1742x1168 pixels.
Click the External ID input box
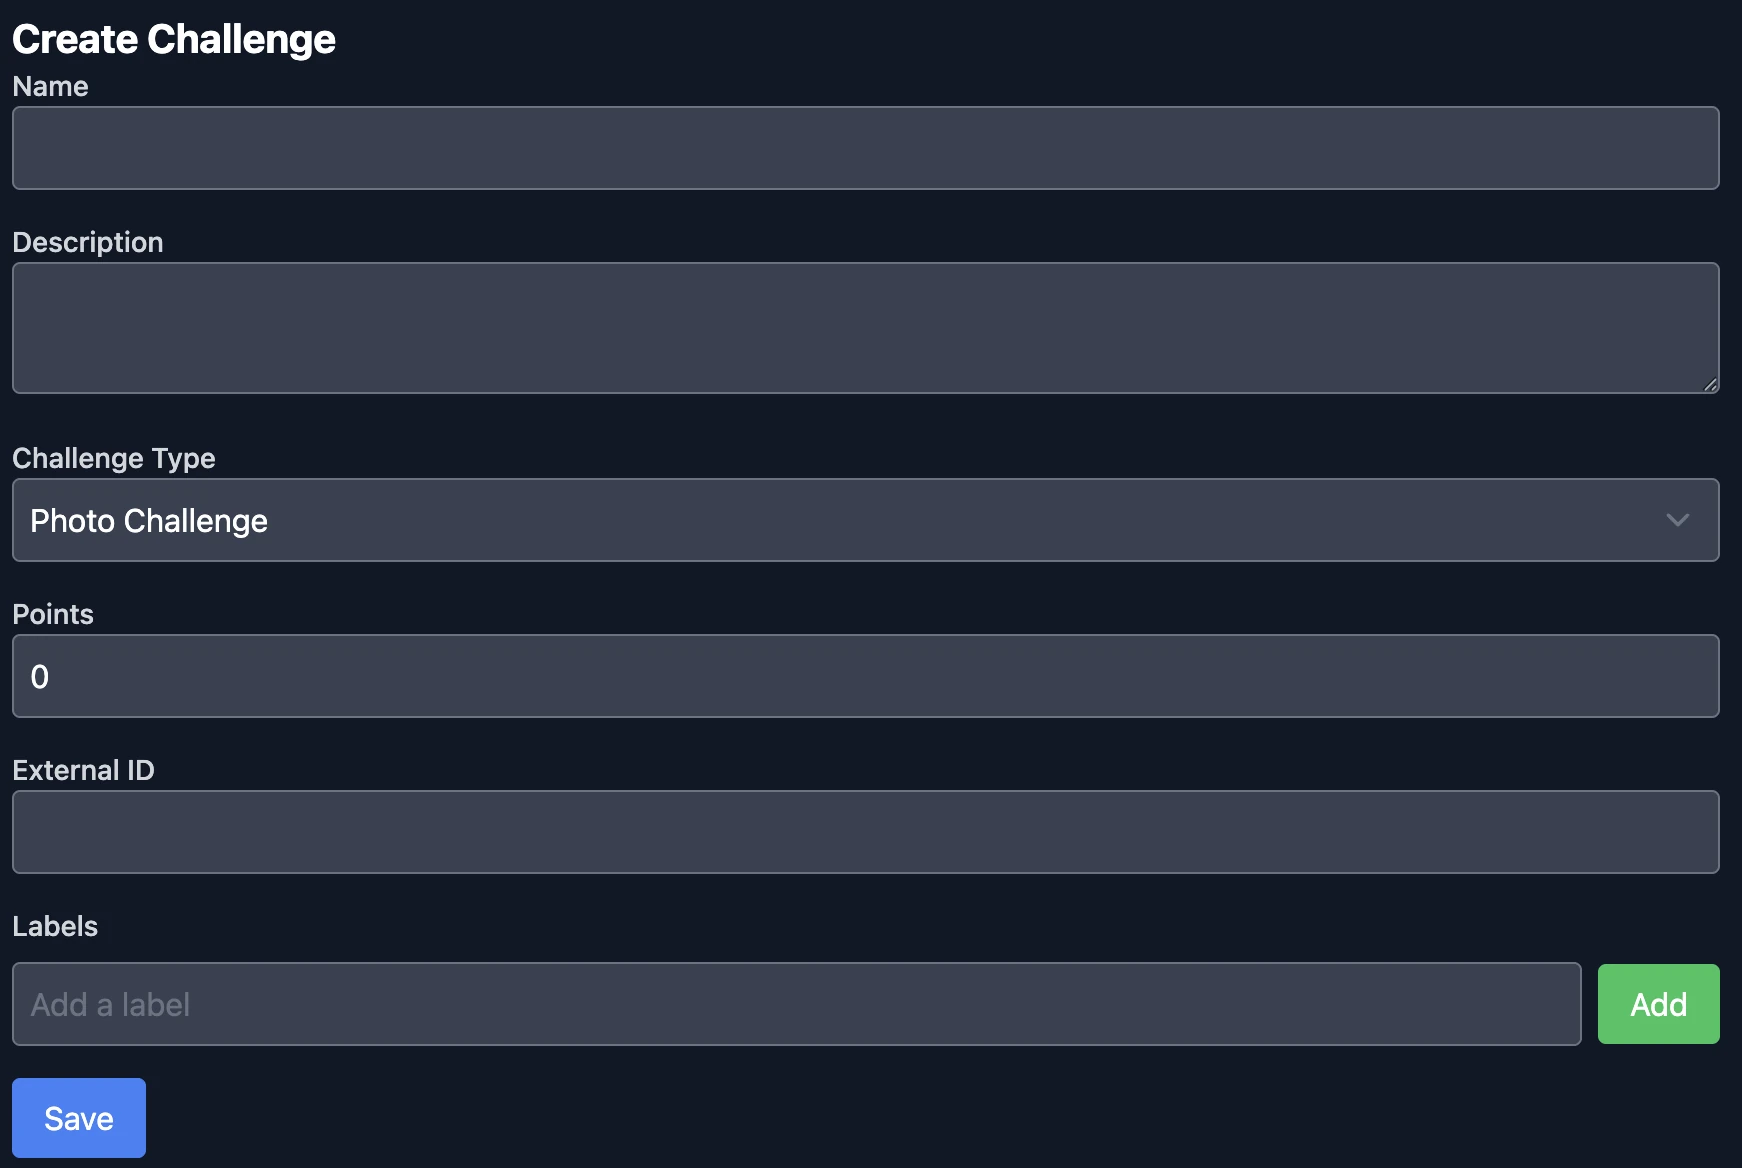pos(866,832)
